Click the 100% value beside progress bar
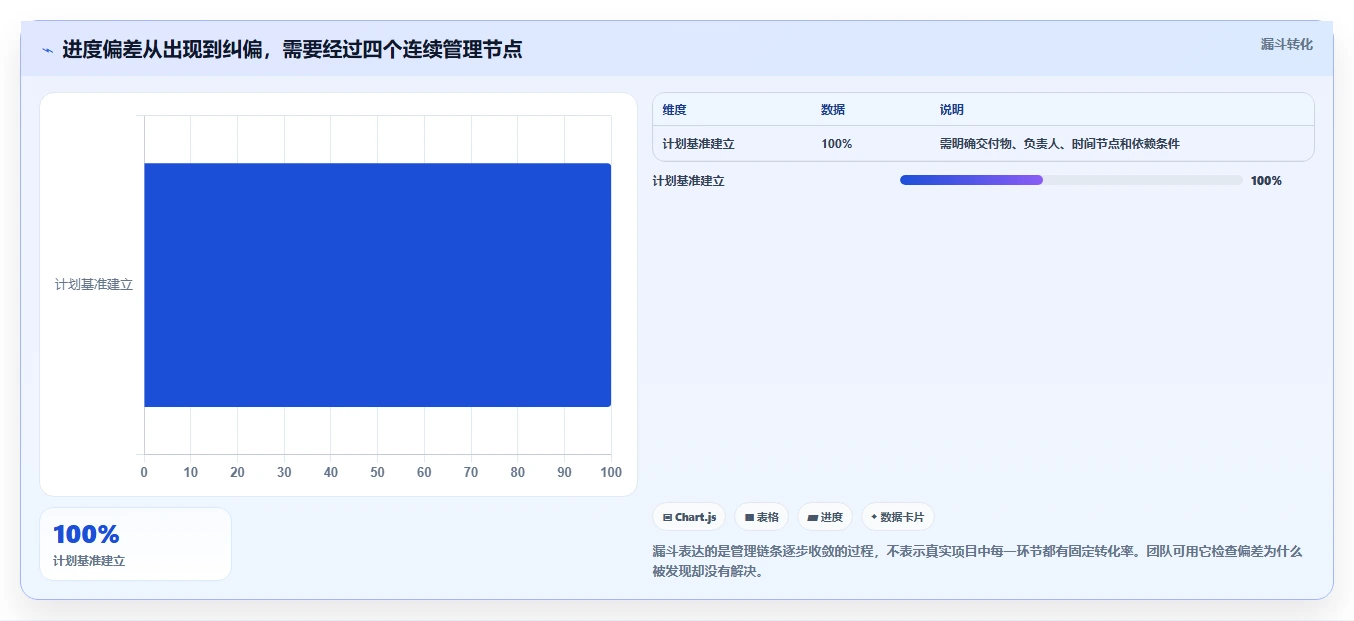Screen dimensions: 1354x621 tap(1266, 181)
